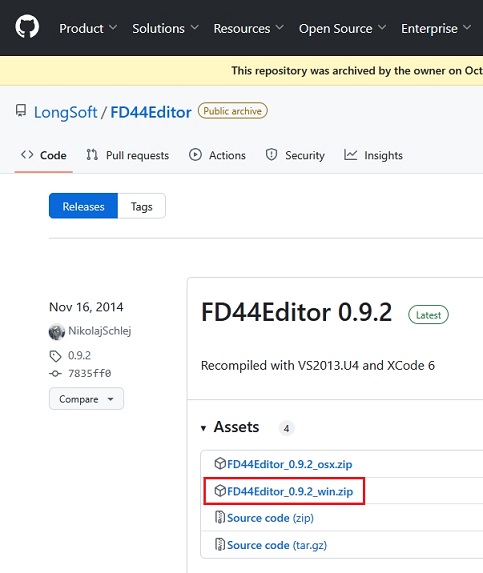Select the Releases tab
The image size is (483, 573).
coord(83,206)
